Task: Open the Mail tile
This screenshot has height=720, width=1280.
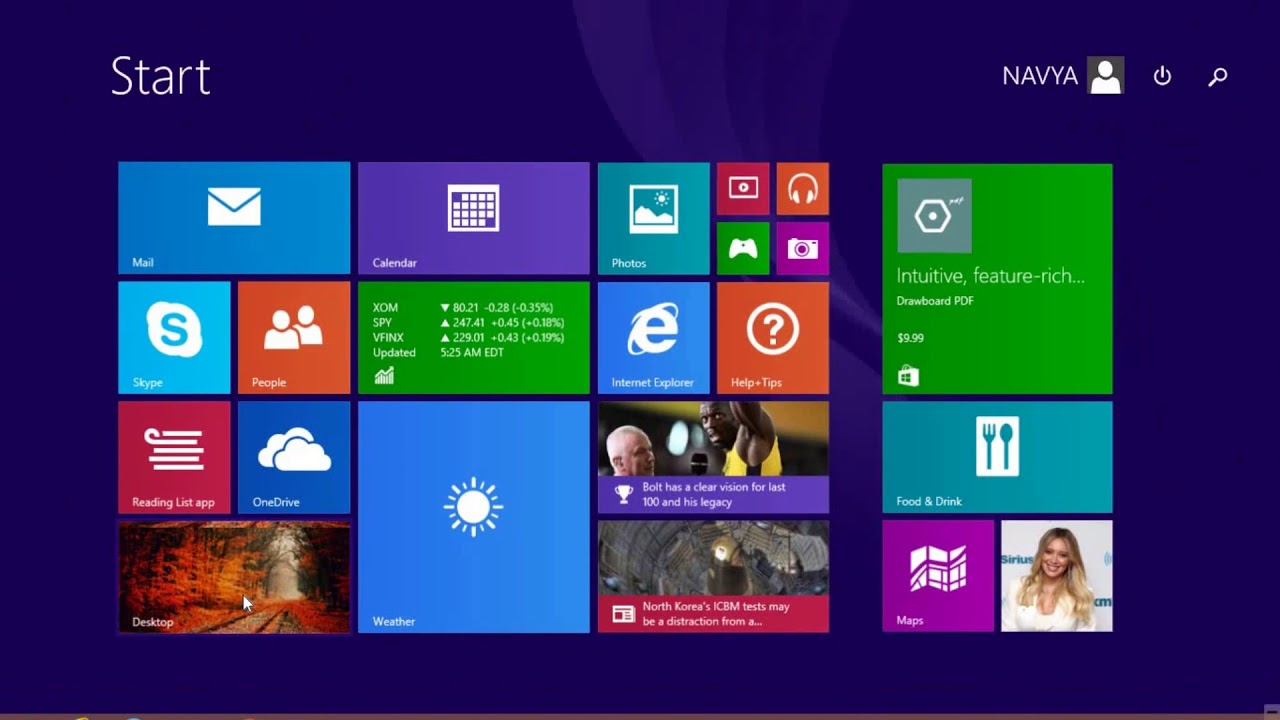Action: tap(234, 218)
